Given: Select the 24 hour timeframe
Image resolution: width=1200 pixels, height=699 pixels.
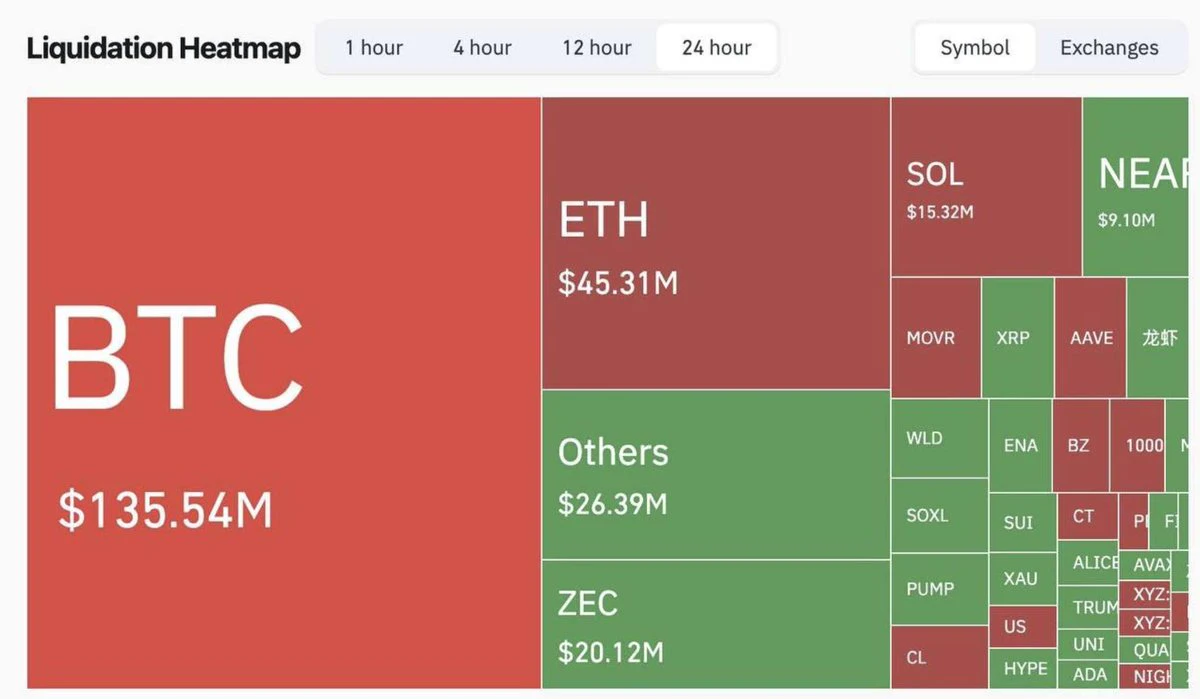Looking at the screenshot, I should coord(716,47).
